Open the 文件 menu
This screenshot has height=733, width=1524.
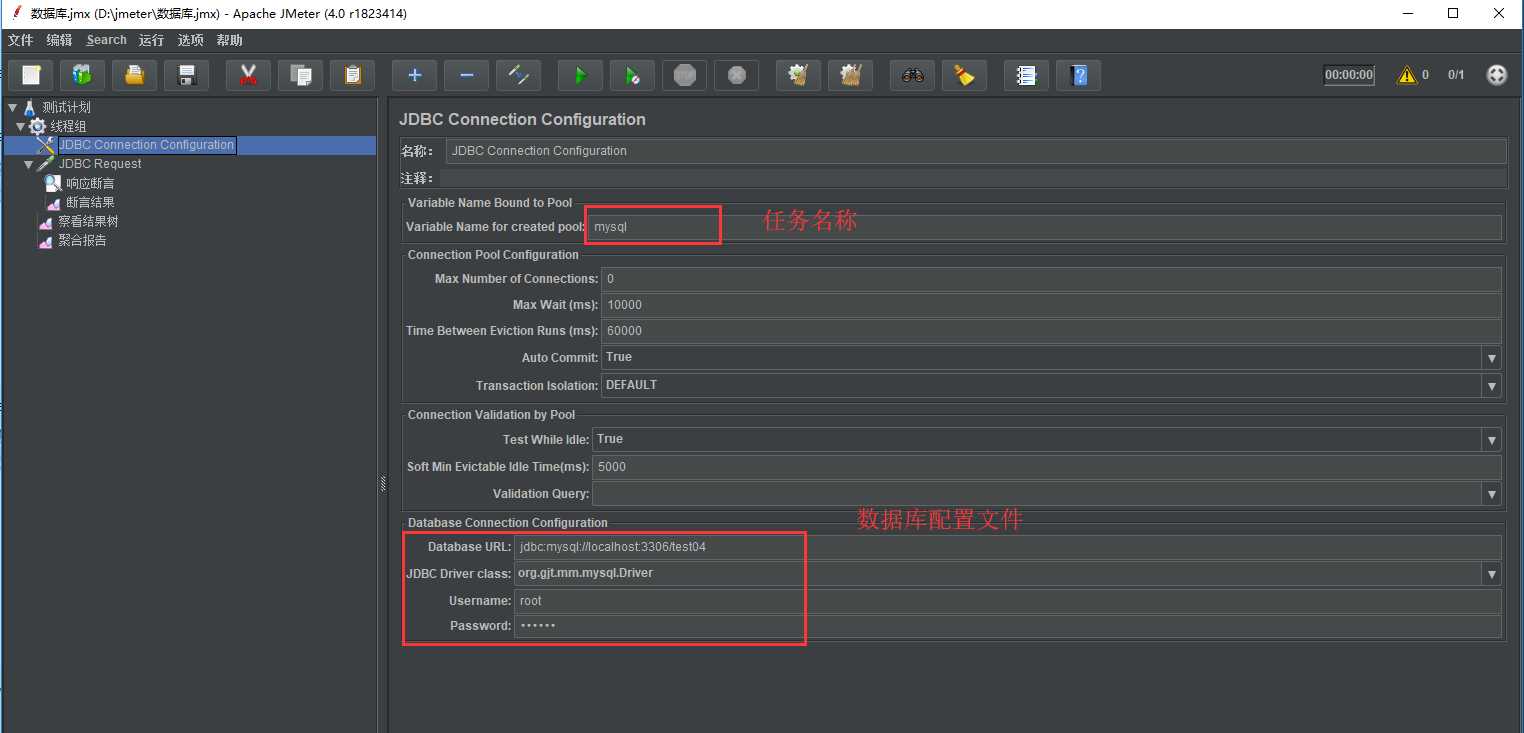point(20,40)
